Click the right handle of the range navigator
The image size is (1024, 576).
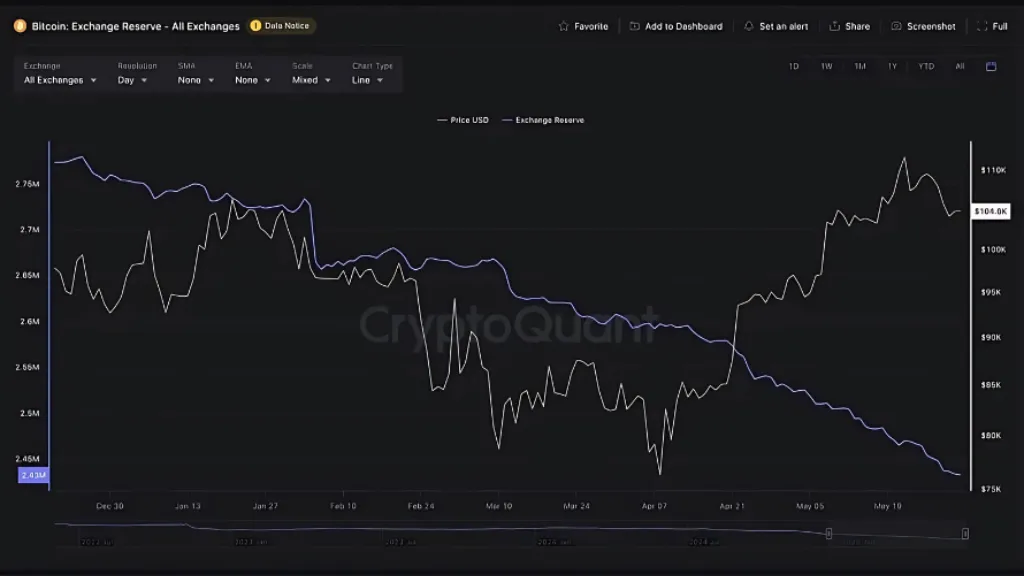pos(965,534)
